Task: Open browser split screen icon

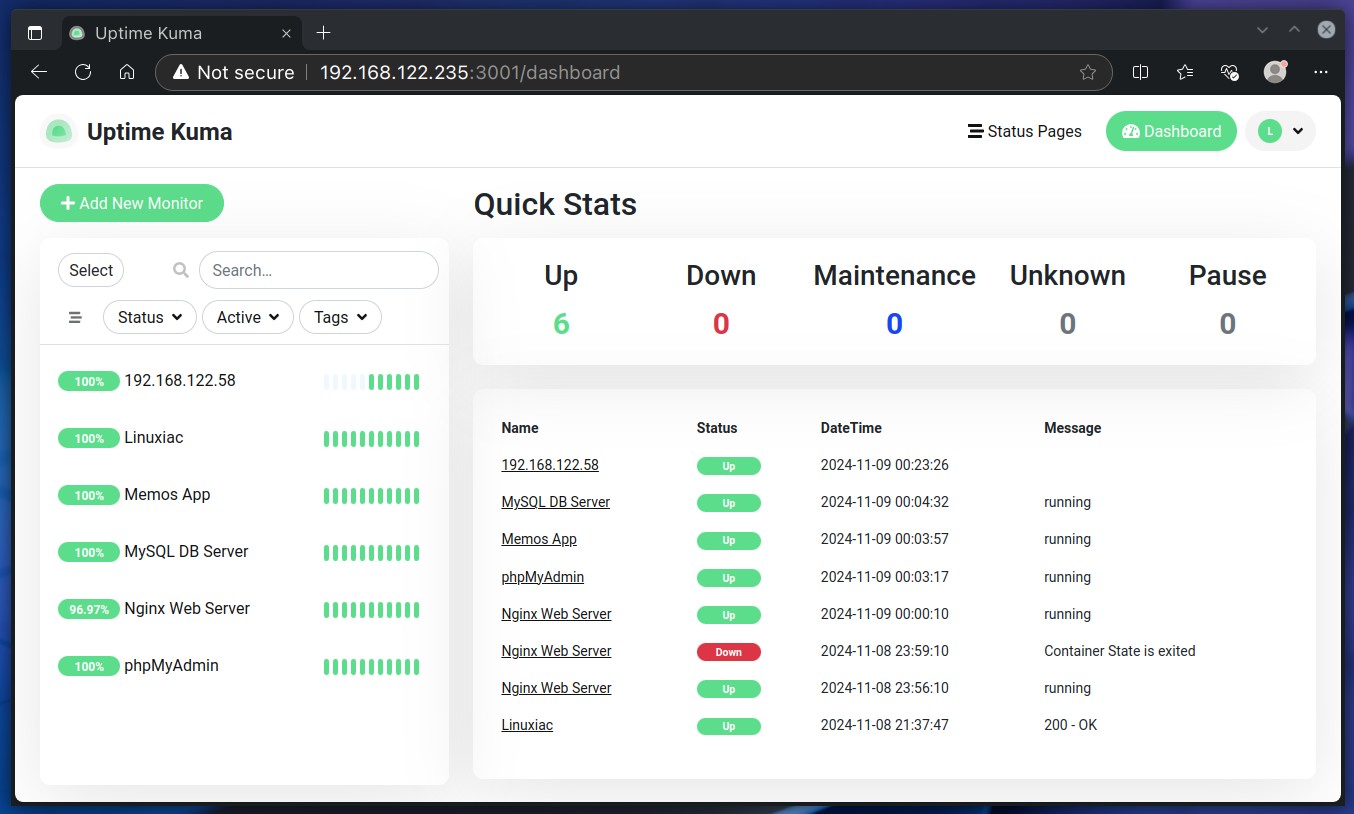Action: pos(1140,72)
